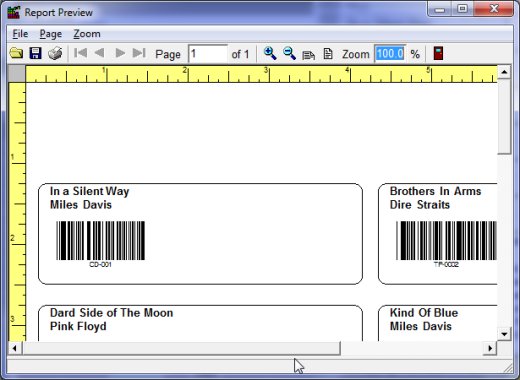Click the Print icon in toolbar

[55, 53]
